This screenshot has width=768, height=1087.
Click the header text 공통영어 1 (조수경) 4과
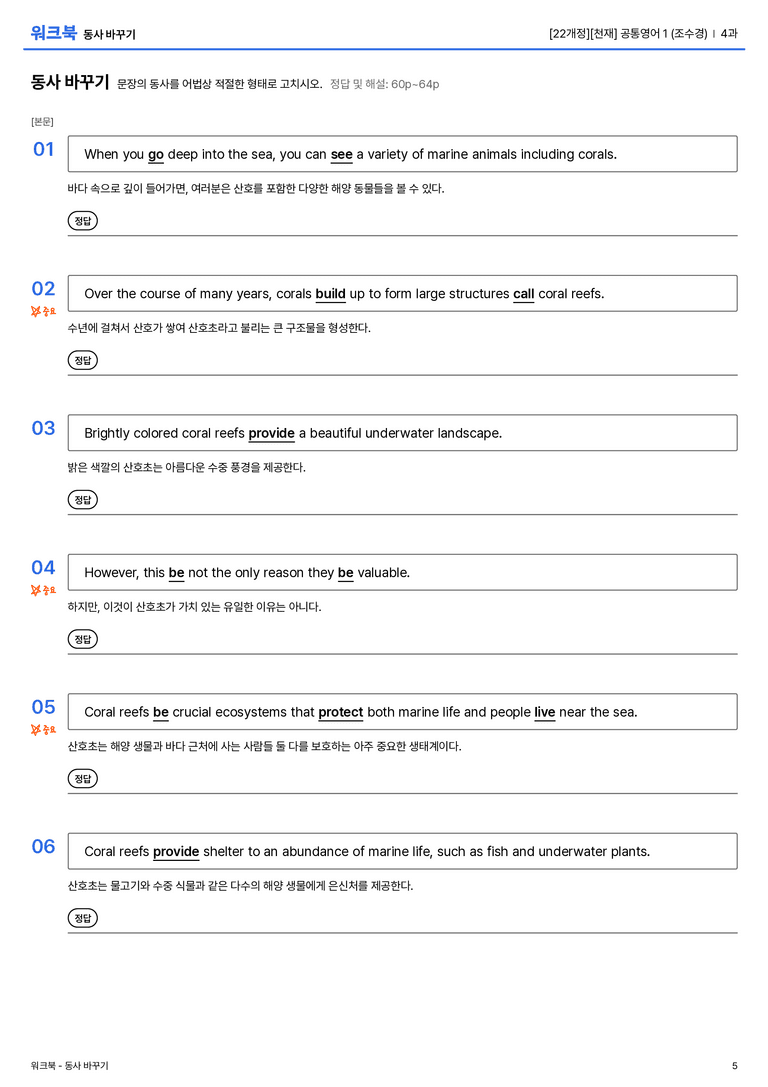pyautogui.click(x=679, y=33)
